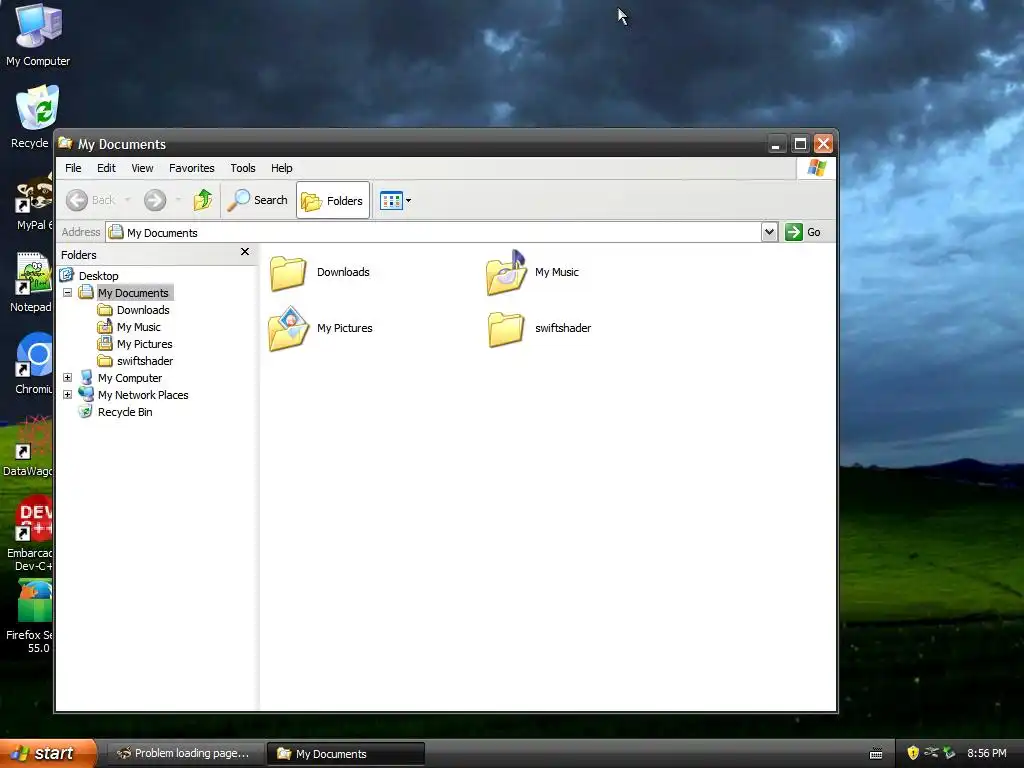Open the Favorites menu
1024x768 pixels.
click(x=191, y=168)
